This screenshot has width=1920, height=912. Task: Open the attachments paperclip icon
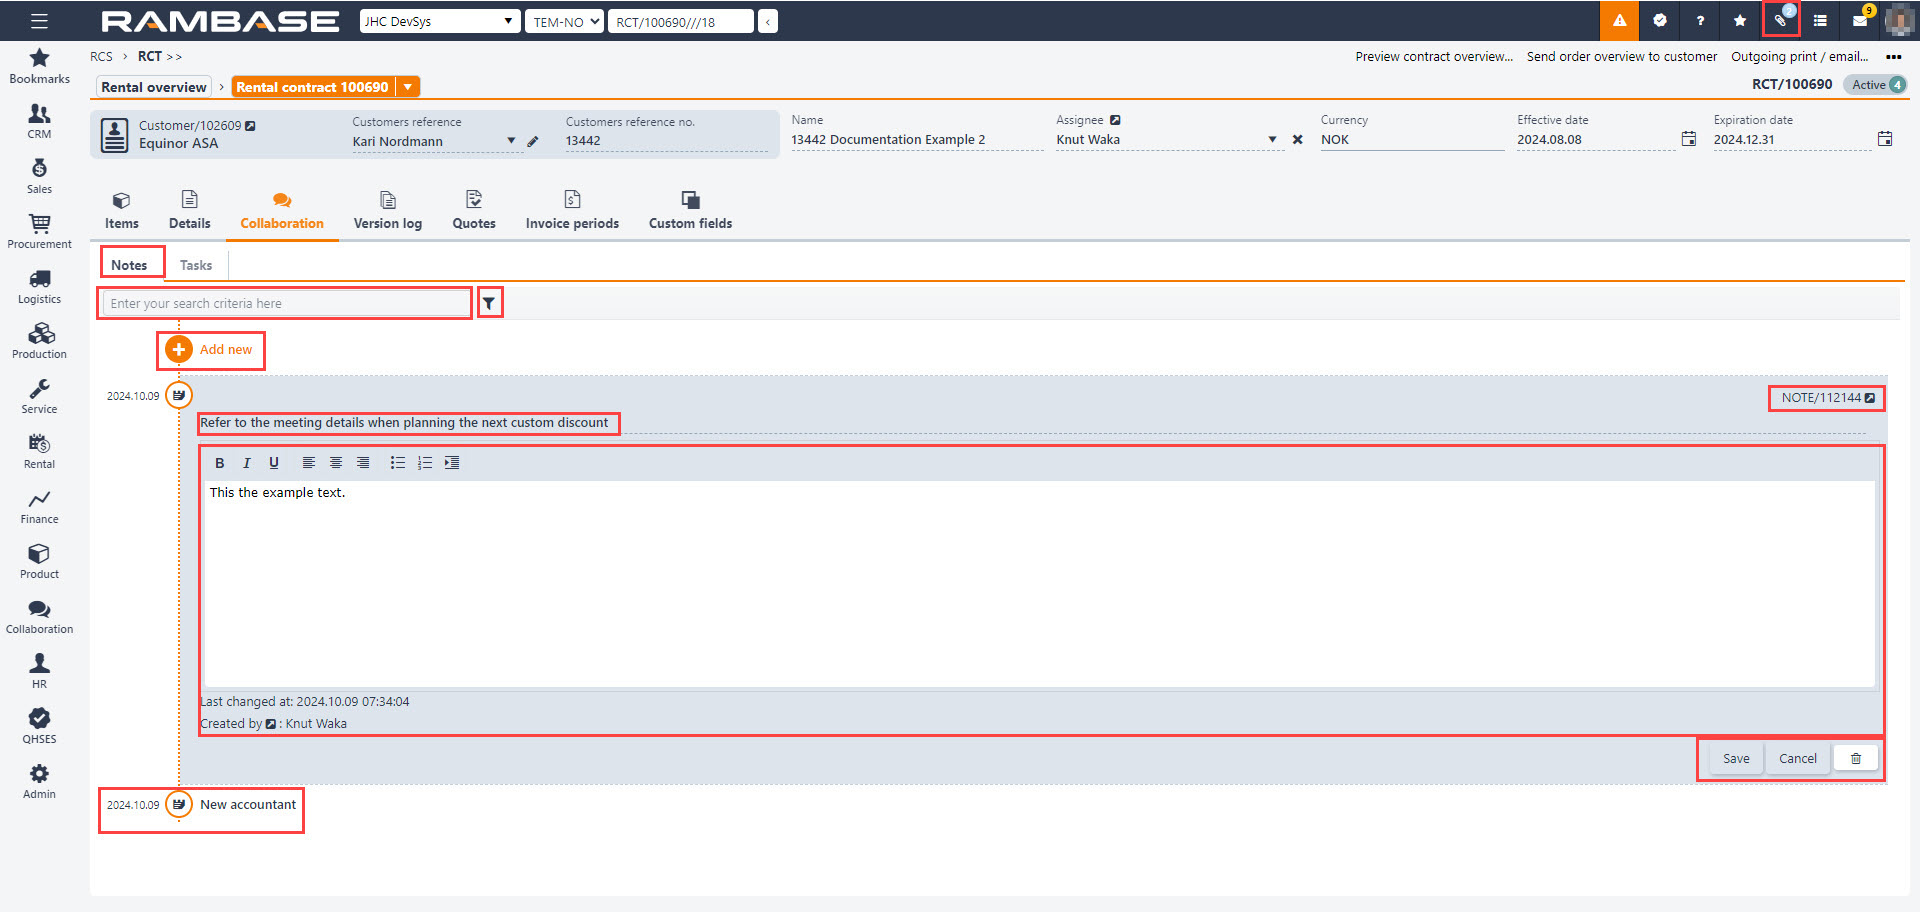pyautogui.click(x=1780, y=20)
